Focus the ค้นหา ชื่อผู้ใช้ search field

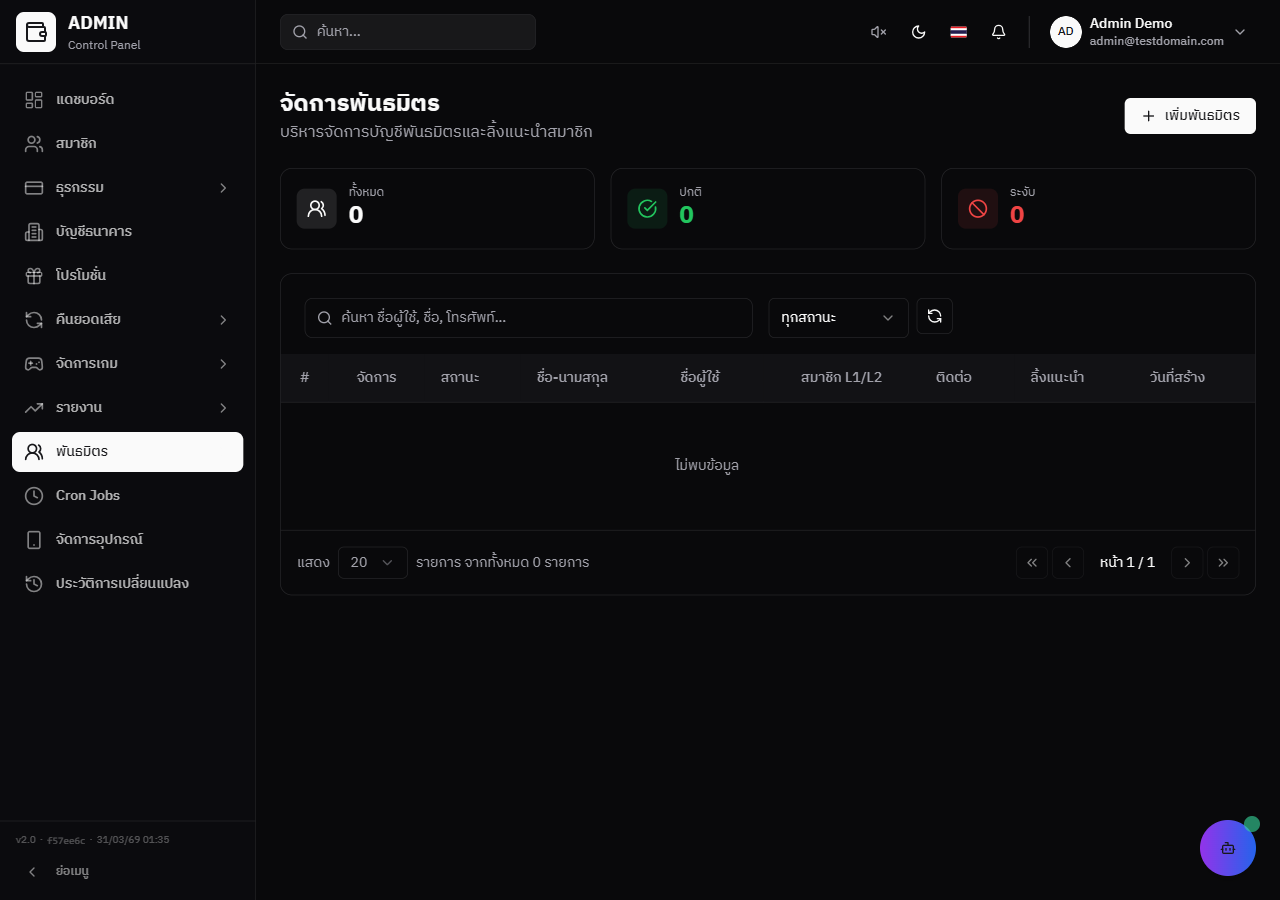(528, 318)
